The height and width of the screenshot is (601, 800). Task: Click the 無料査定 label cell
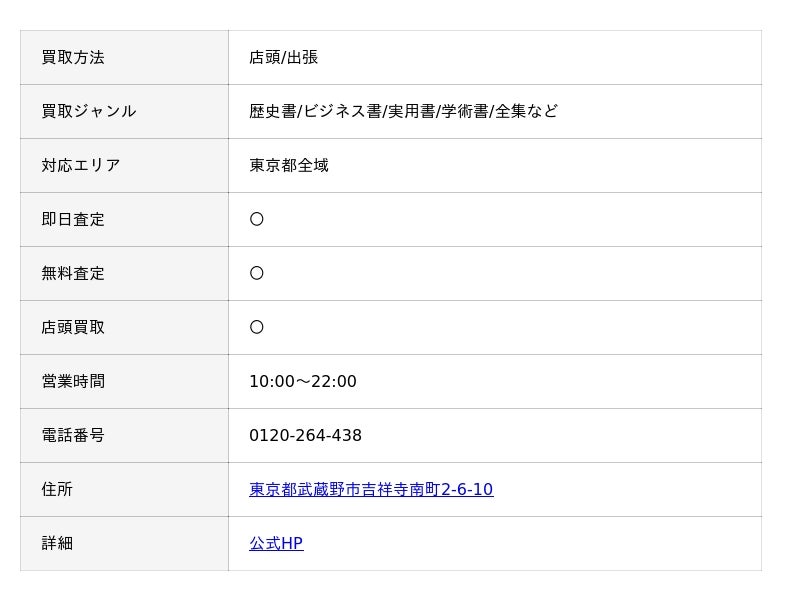(124, 273)
